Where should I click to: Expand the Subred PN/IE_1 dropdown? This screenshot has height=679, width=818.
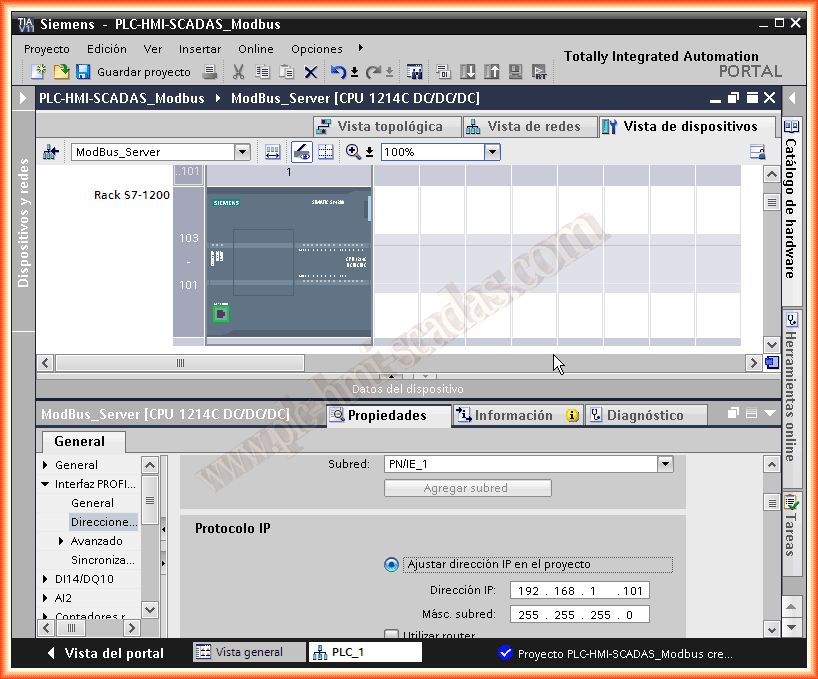pyautogui.click(x=665, y=464)
